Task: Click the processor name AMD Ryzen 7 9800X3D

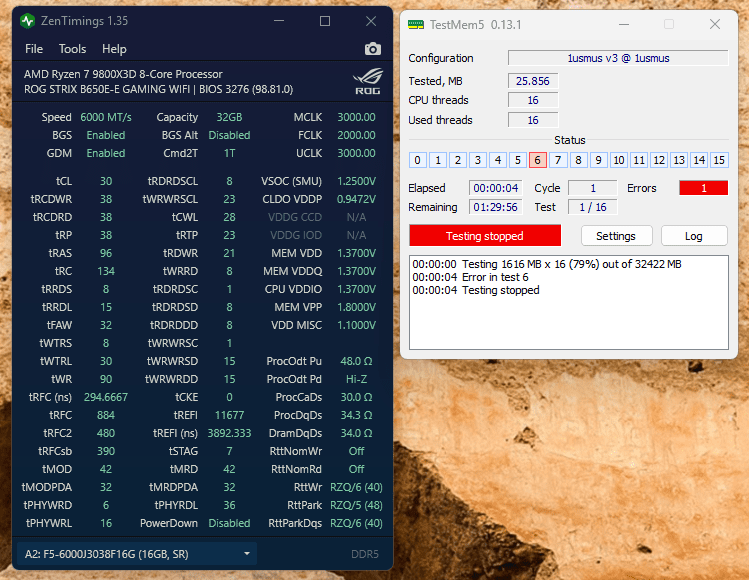Action: [x=123, y=74]
